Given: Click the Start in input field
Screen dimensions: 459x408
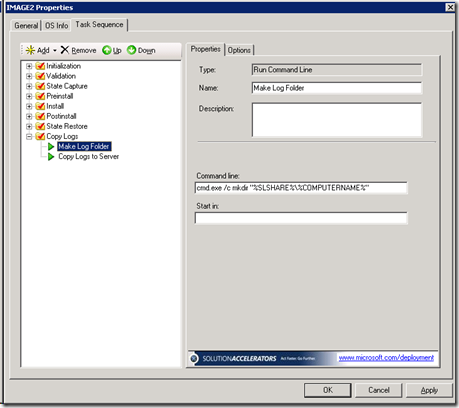Looking at the screenshot, I should [x=301, y=218].
